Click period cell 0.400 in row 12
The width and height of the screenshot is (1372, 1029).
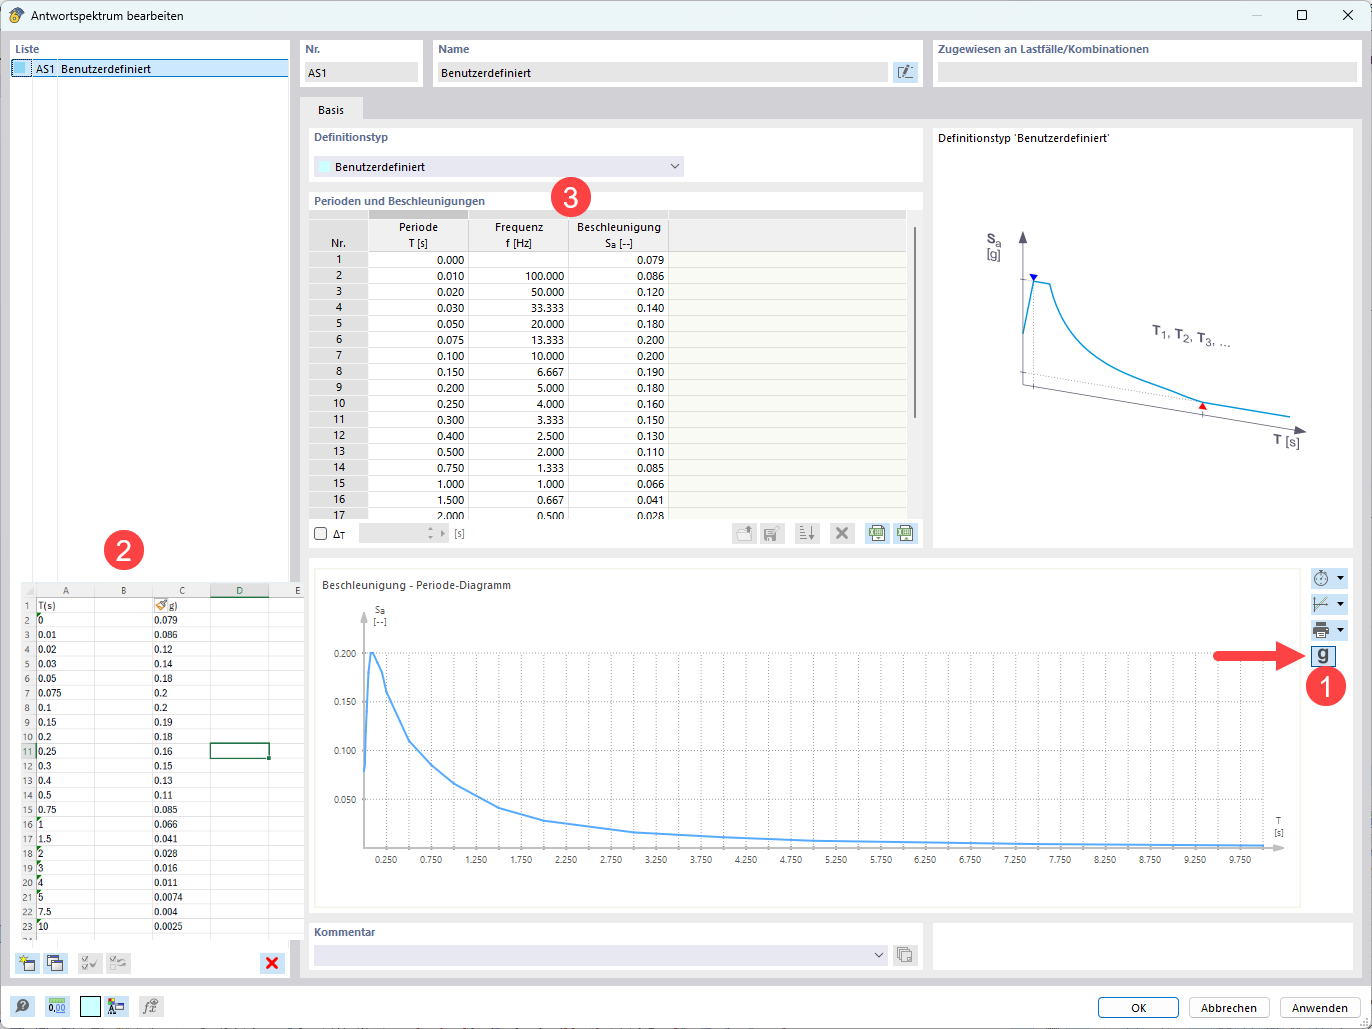point(418,436)
